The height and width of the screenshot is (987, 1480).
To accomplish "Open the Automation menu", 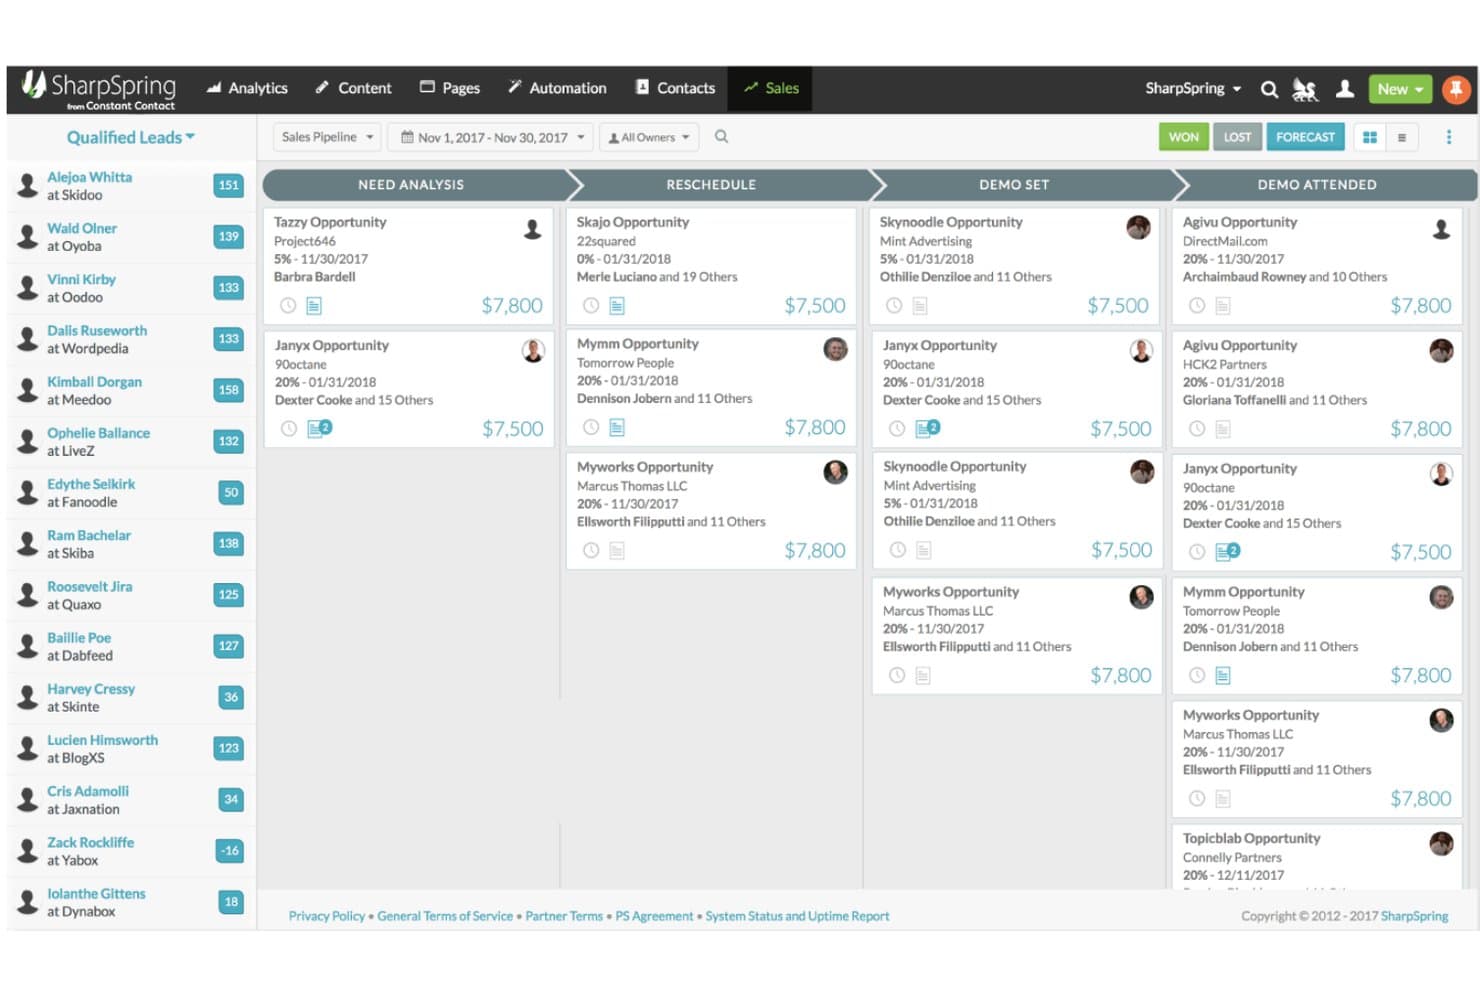I will [x=557, y=89].
